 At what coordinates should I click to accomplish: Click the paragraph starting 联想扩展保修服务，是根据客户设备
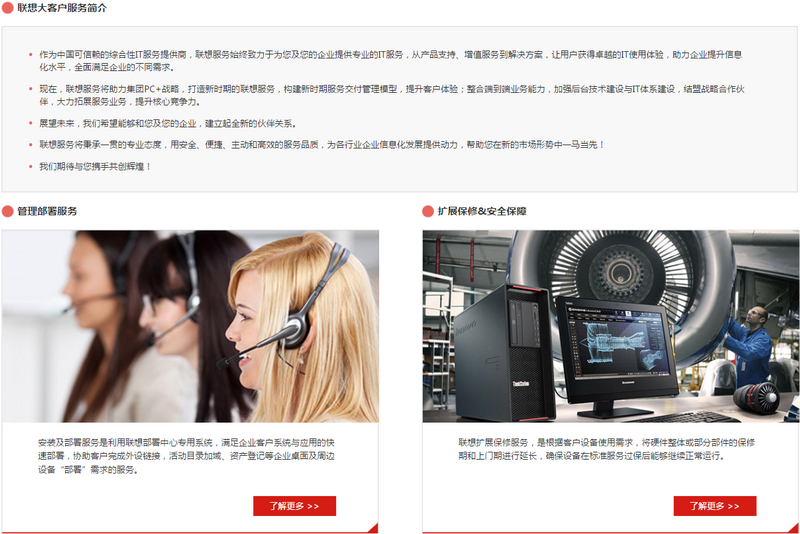pos(606,449)
